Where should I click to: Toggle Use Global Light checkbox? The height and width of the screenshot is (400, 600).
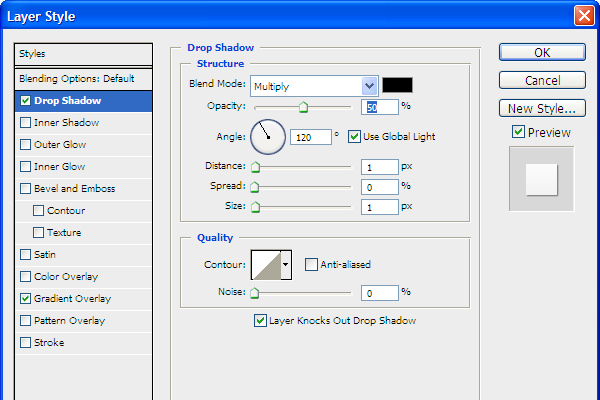[x=354, y=136]
